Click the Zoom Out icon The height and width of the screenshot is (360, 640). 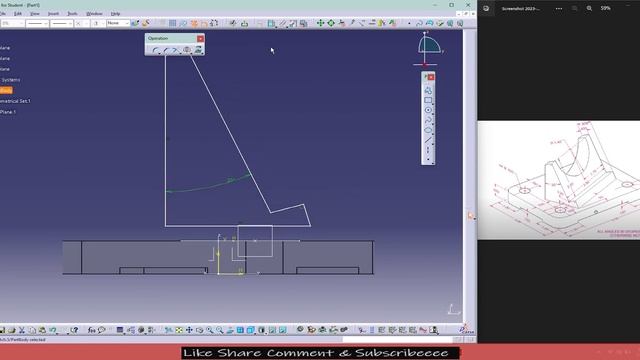[x=220, y=330]
